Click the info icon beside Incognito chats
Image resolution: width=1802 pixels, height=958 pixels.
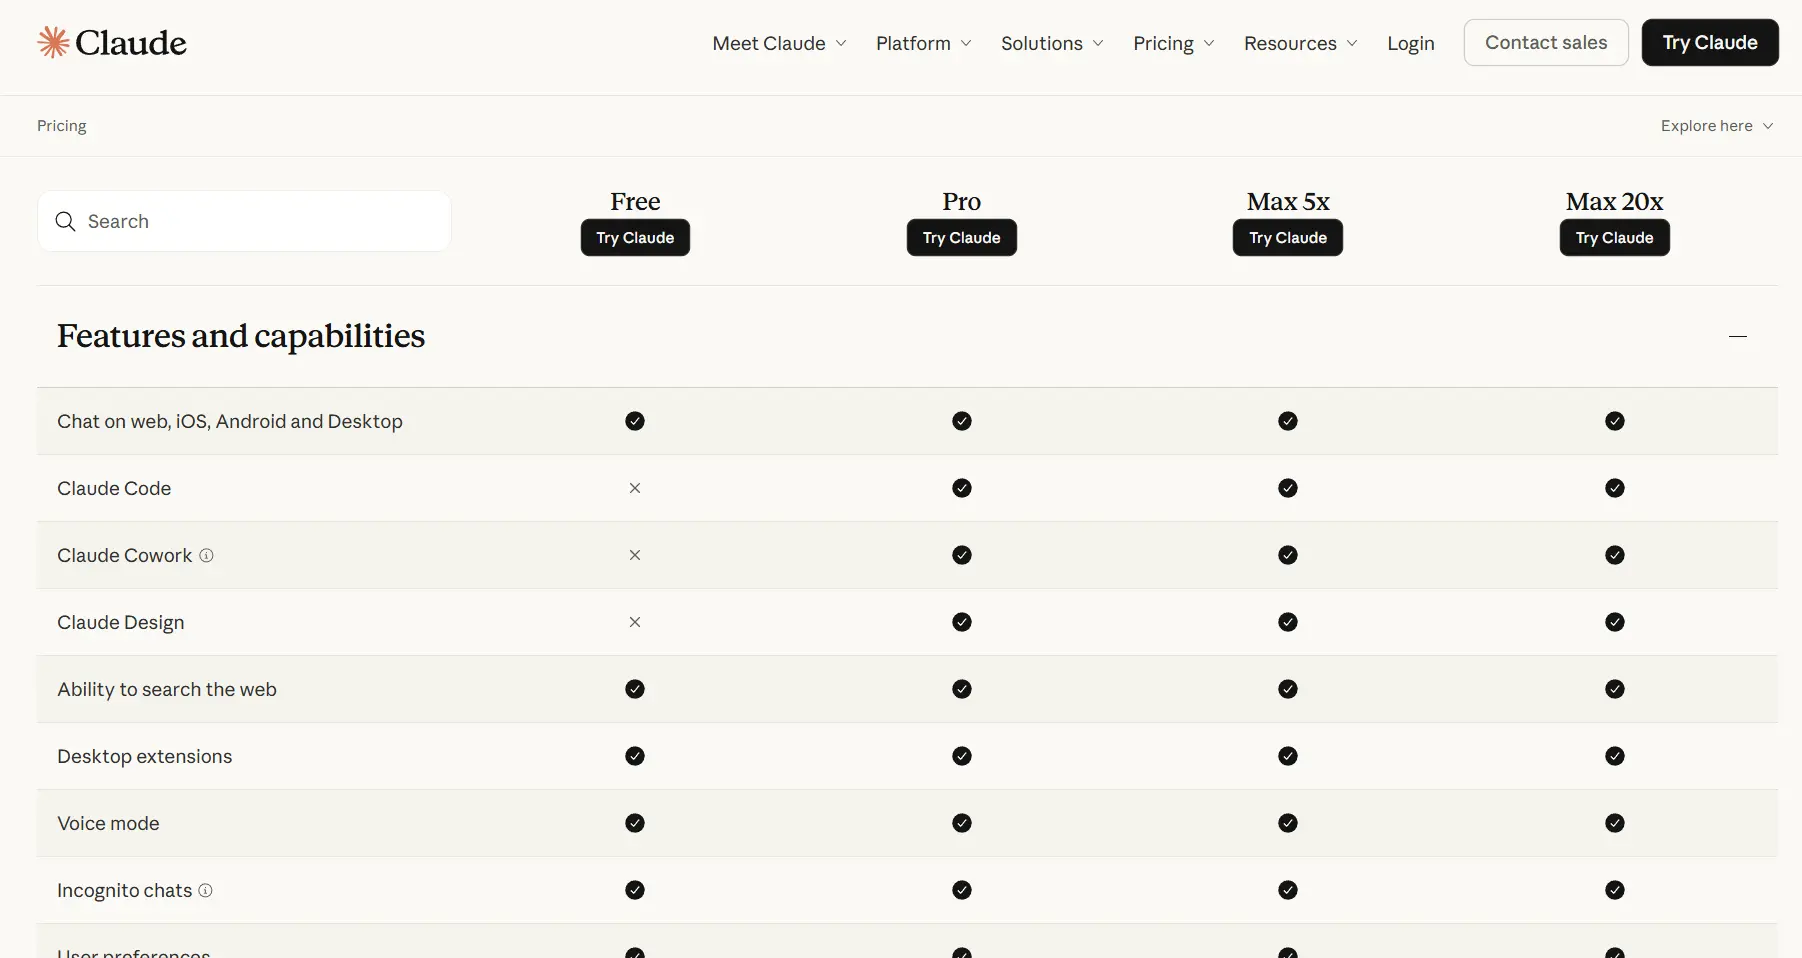pyautogui.click(x=205, y=890)
